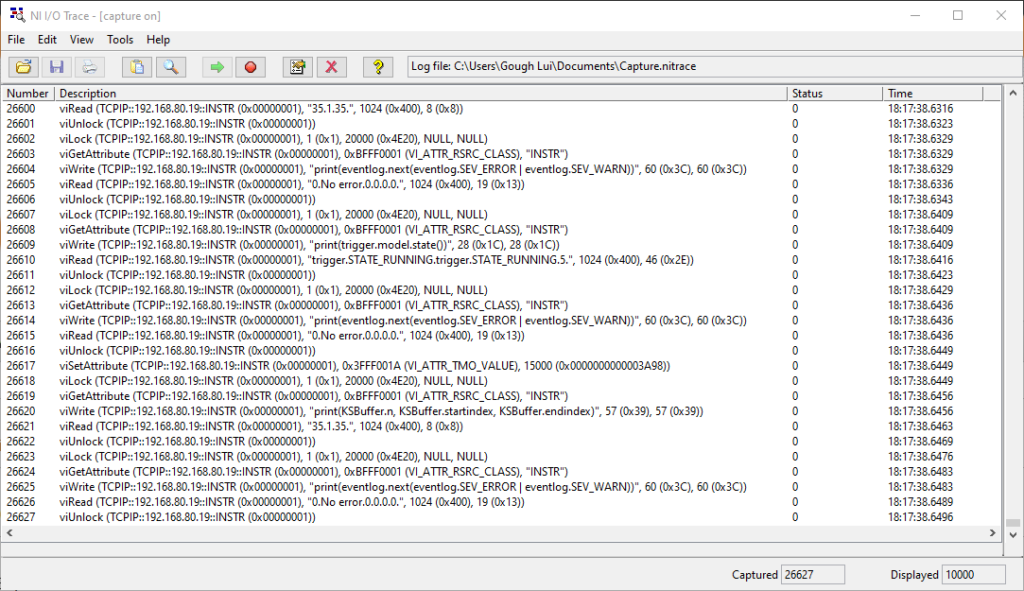
Task: Select row 26604 viWrite eventlog.next entry
Action: coord(502,169)
